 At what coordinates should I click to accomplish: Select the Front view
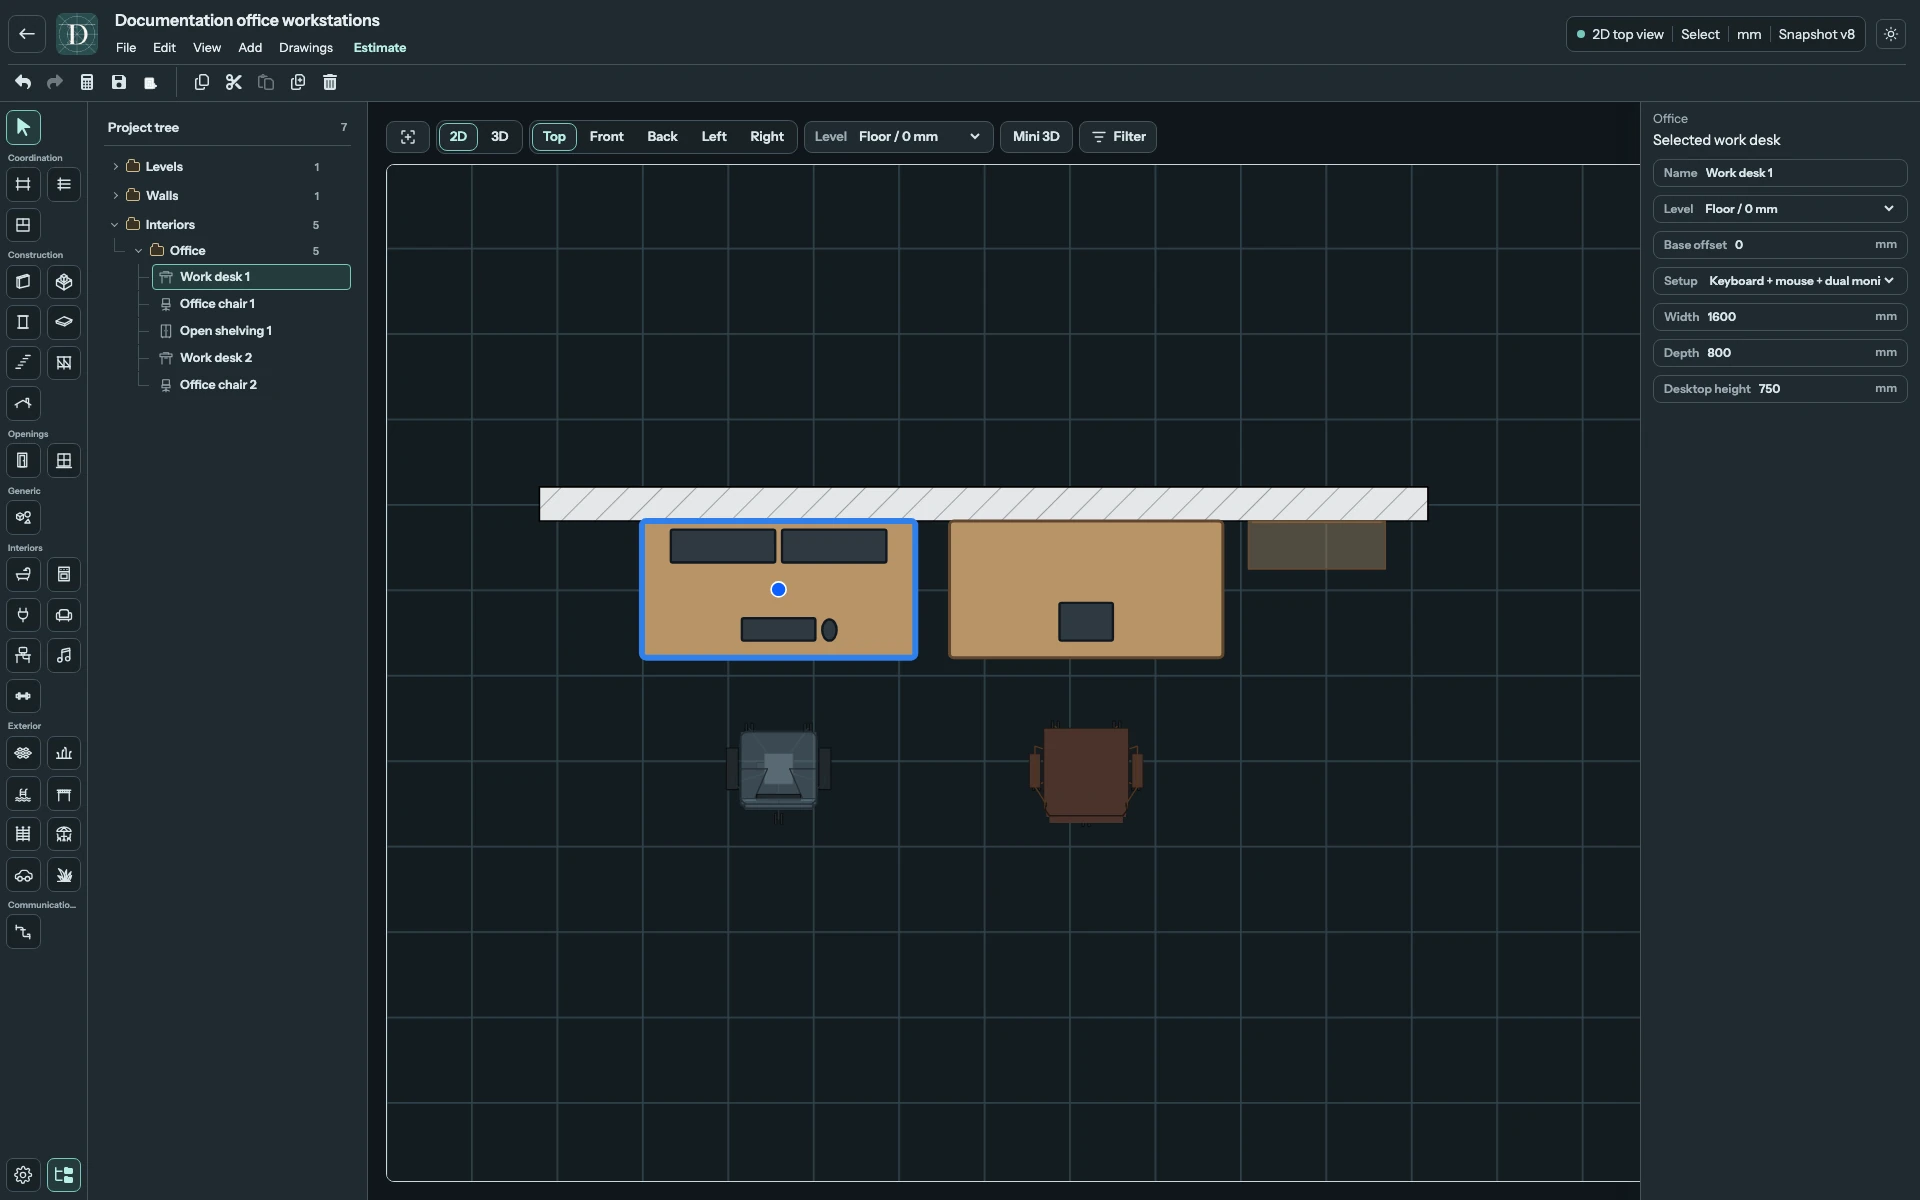[x=606, y=137]
